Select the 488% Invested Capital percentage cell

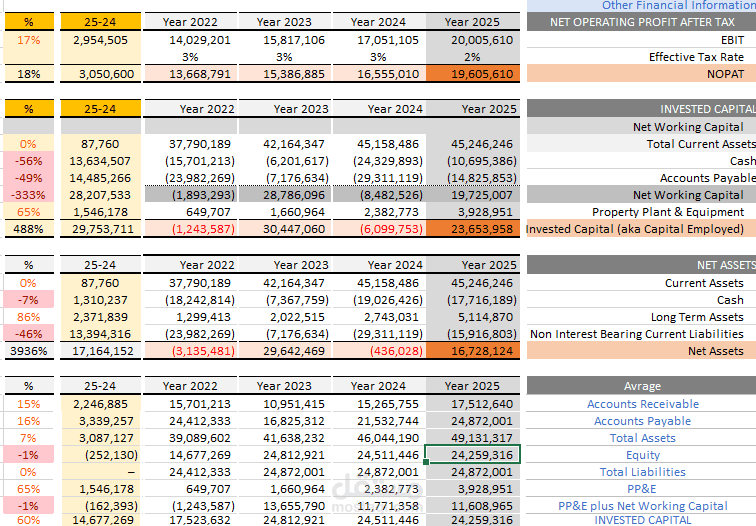29,229
